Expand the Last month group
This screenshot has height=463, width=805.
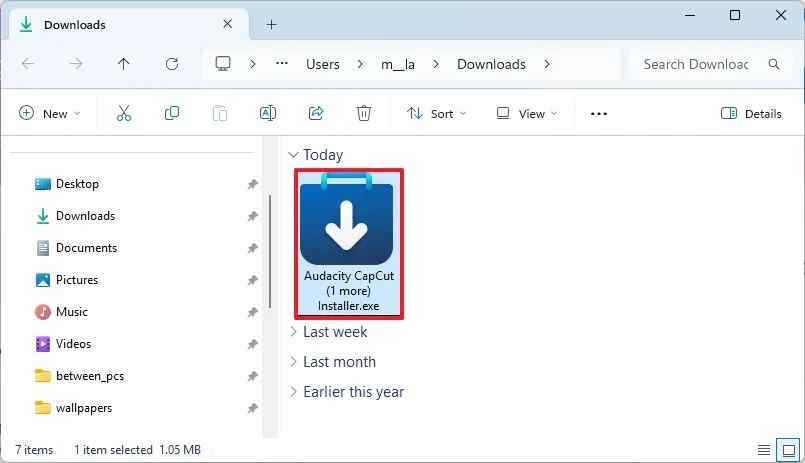point(293,362)
